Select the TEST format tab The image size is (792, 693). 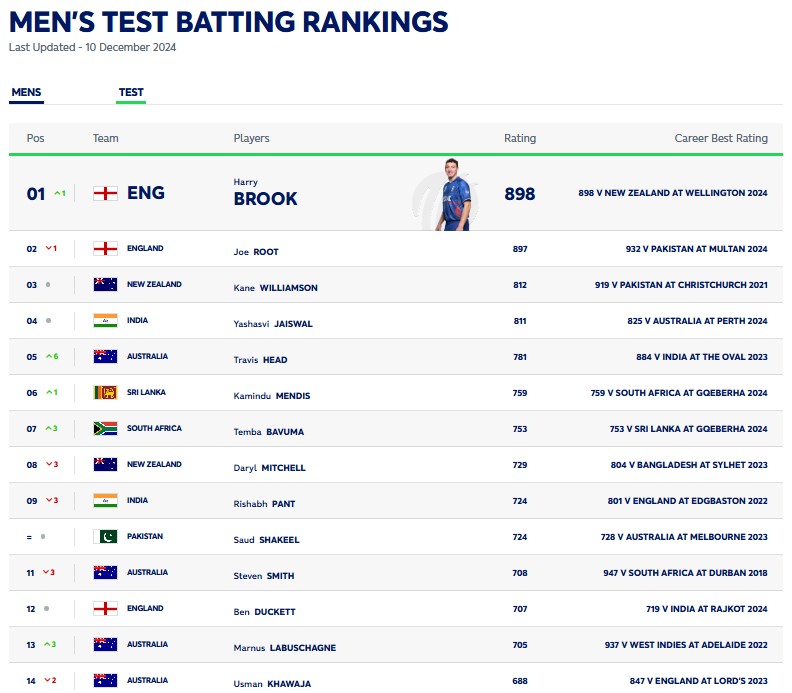tap(131, 93)
